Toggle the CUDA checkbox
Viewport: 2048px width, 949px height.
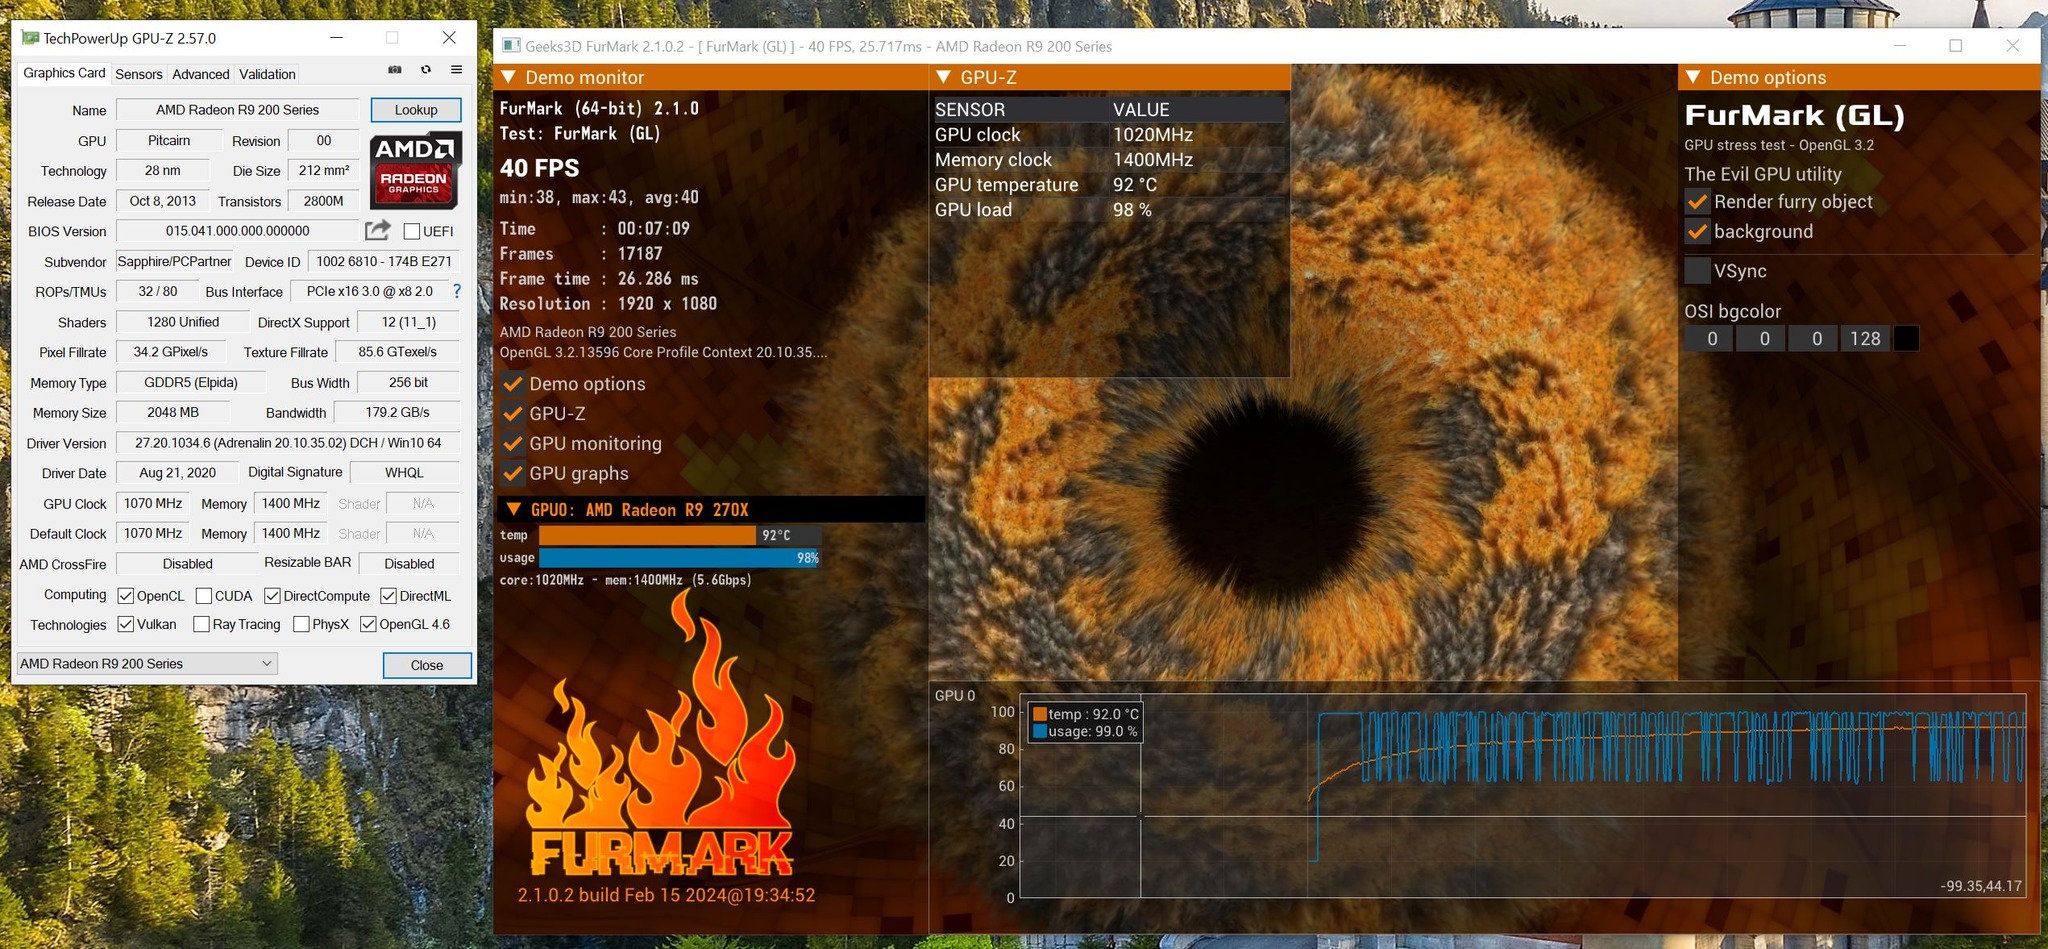[x=204, y=596]
